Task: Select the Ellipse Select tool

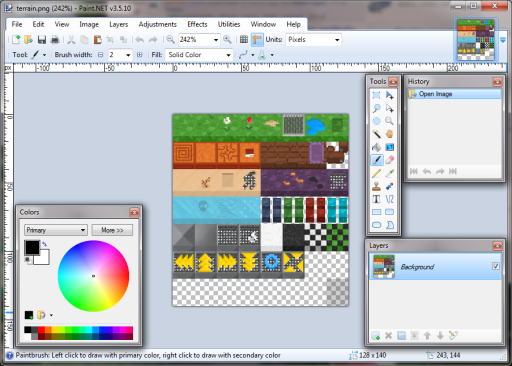Action: click(x=376, y=121)
